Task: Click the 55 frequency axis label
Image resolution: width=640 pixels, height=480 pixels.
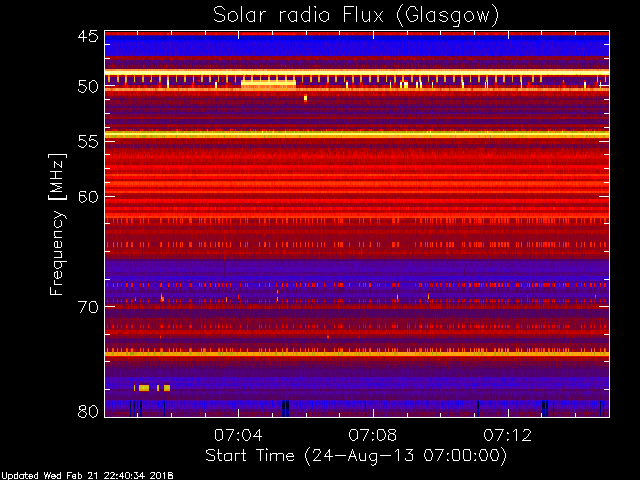Action: (88, 142)
